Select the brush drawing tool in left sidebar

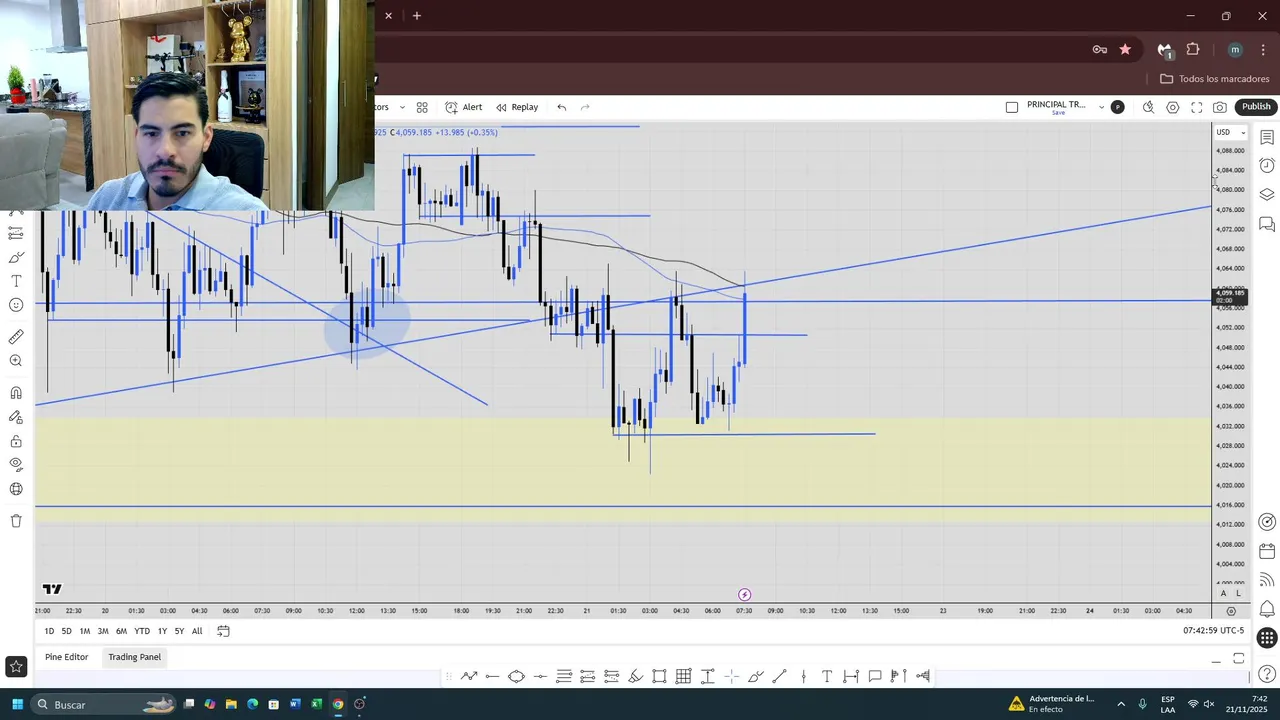click(x=16, y=257)
